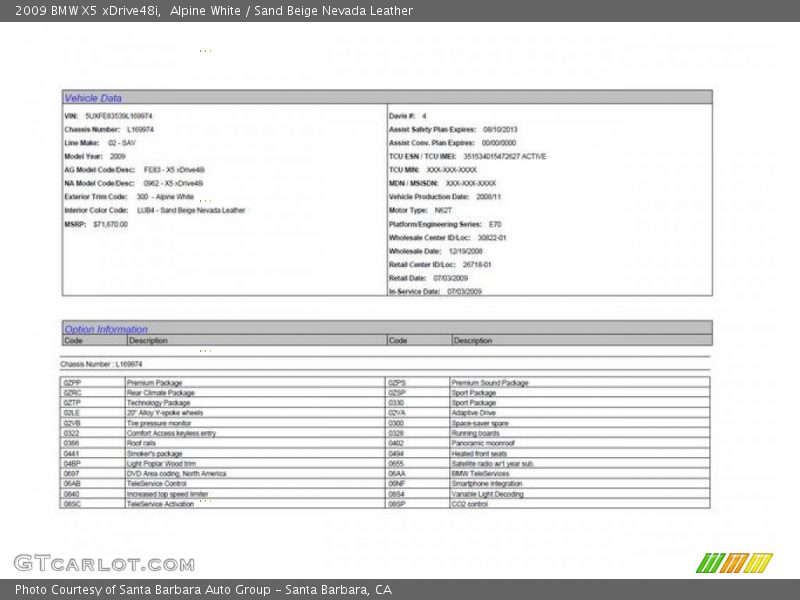This screenshot has height=600, width=800.
Task: Click the GTCARLOT.COM logo
Action: pos(104,563)
